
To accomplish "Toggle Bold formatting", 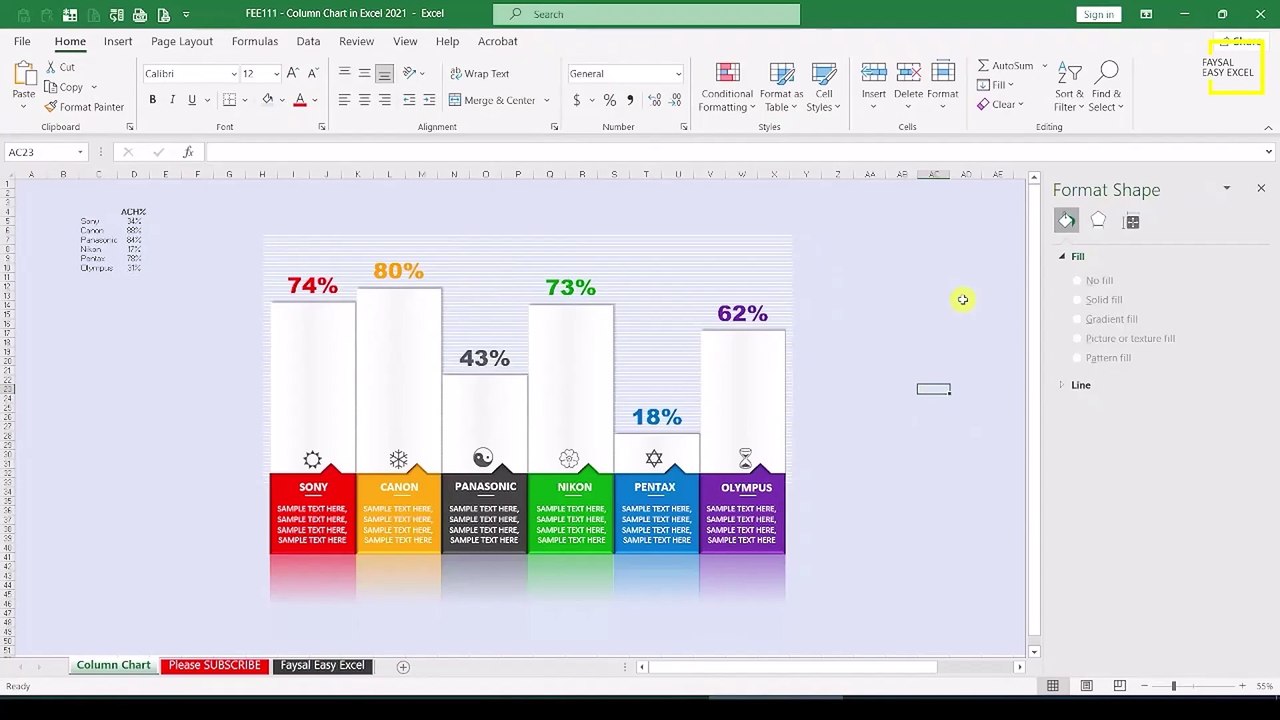I will [152, 100].
